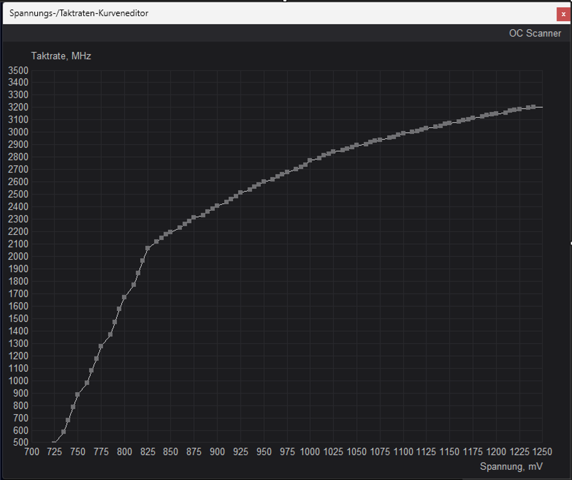Select the curve point at 950 mV
Viewport: 572px width, 480px height.
pos(264,182)
